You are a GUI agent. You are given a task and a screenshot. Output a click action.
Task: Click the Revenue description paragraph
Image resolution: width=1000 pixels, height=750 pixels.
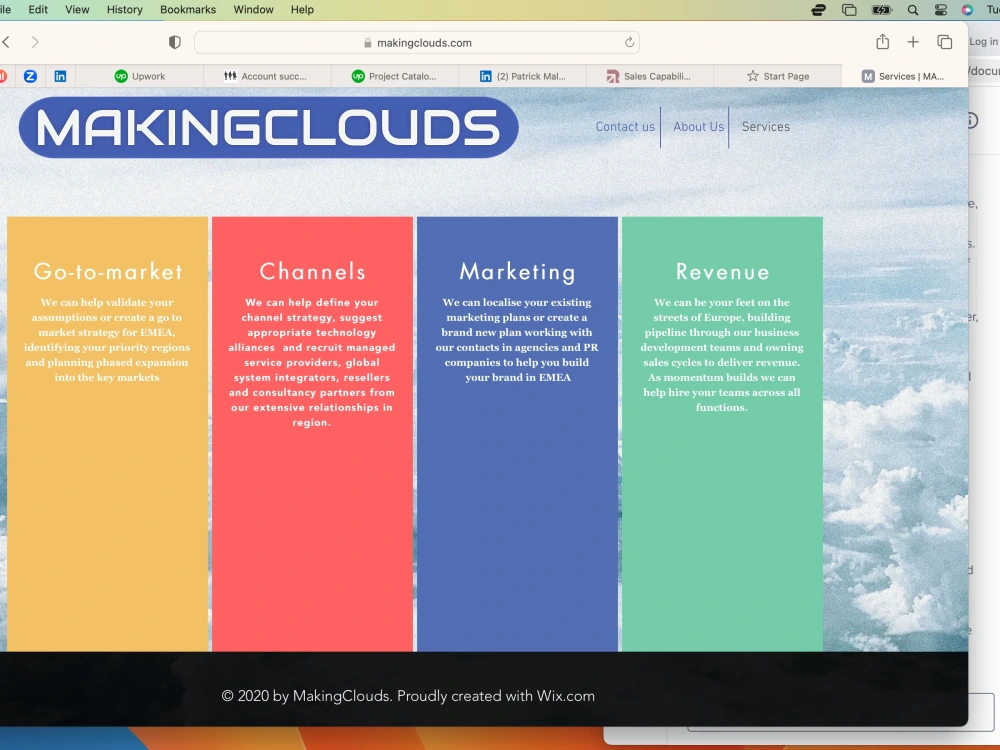pos(722,355)
